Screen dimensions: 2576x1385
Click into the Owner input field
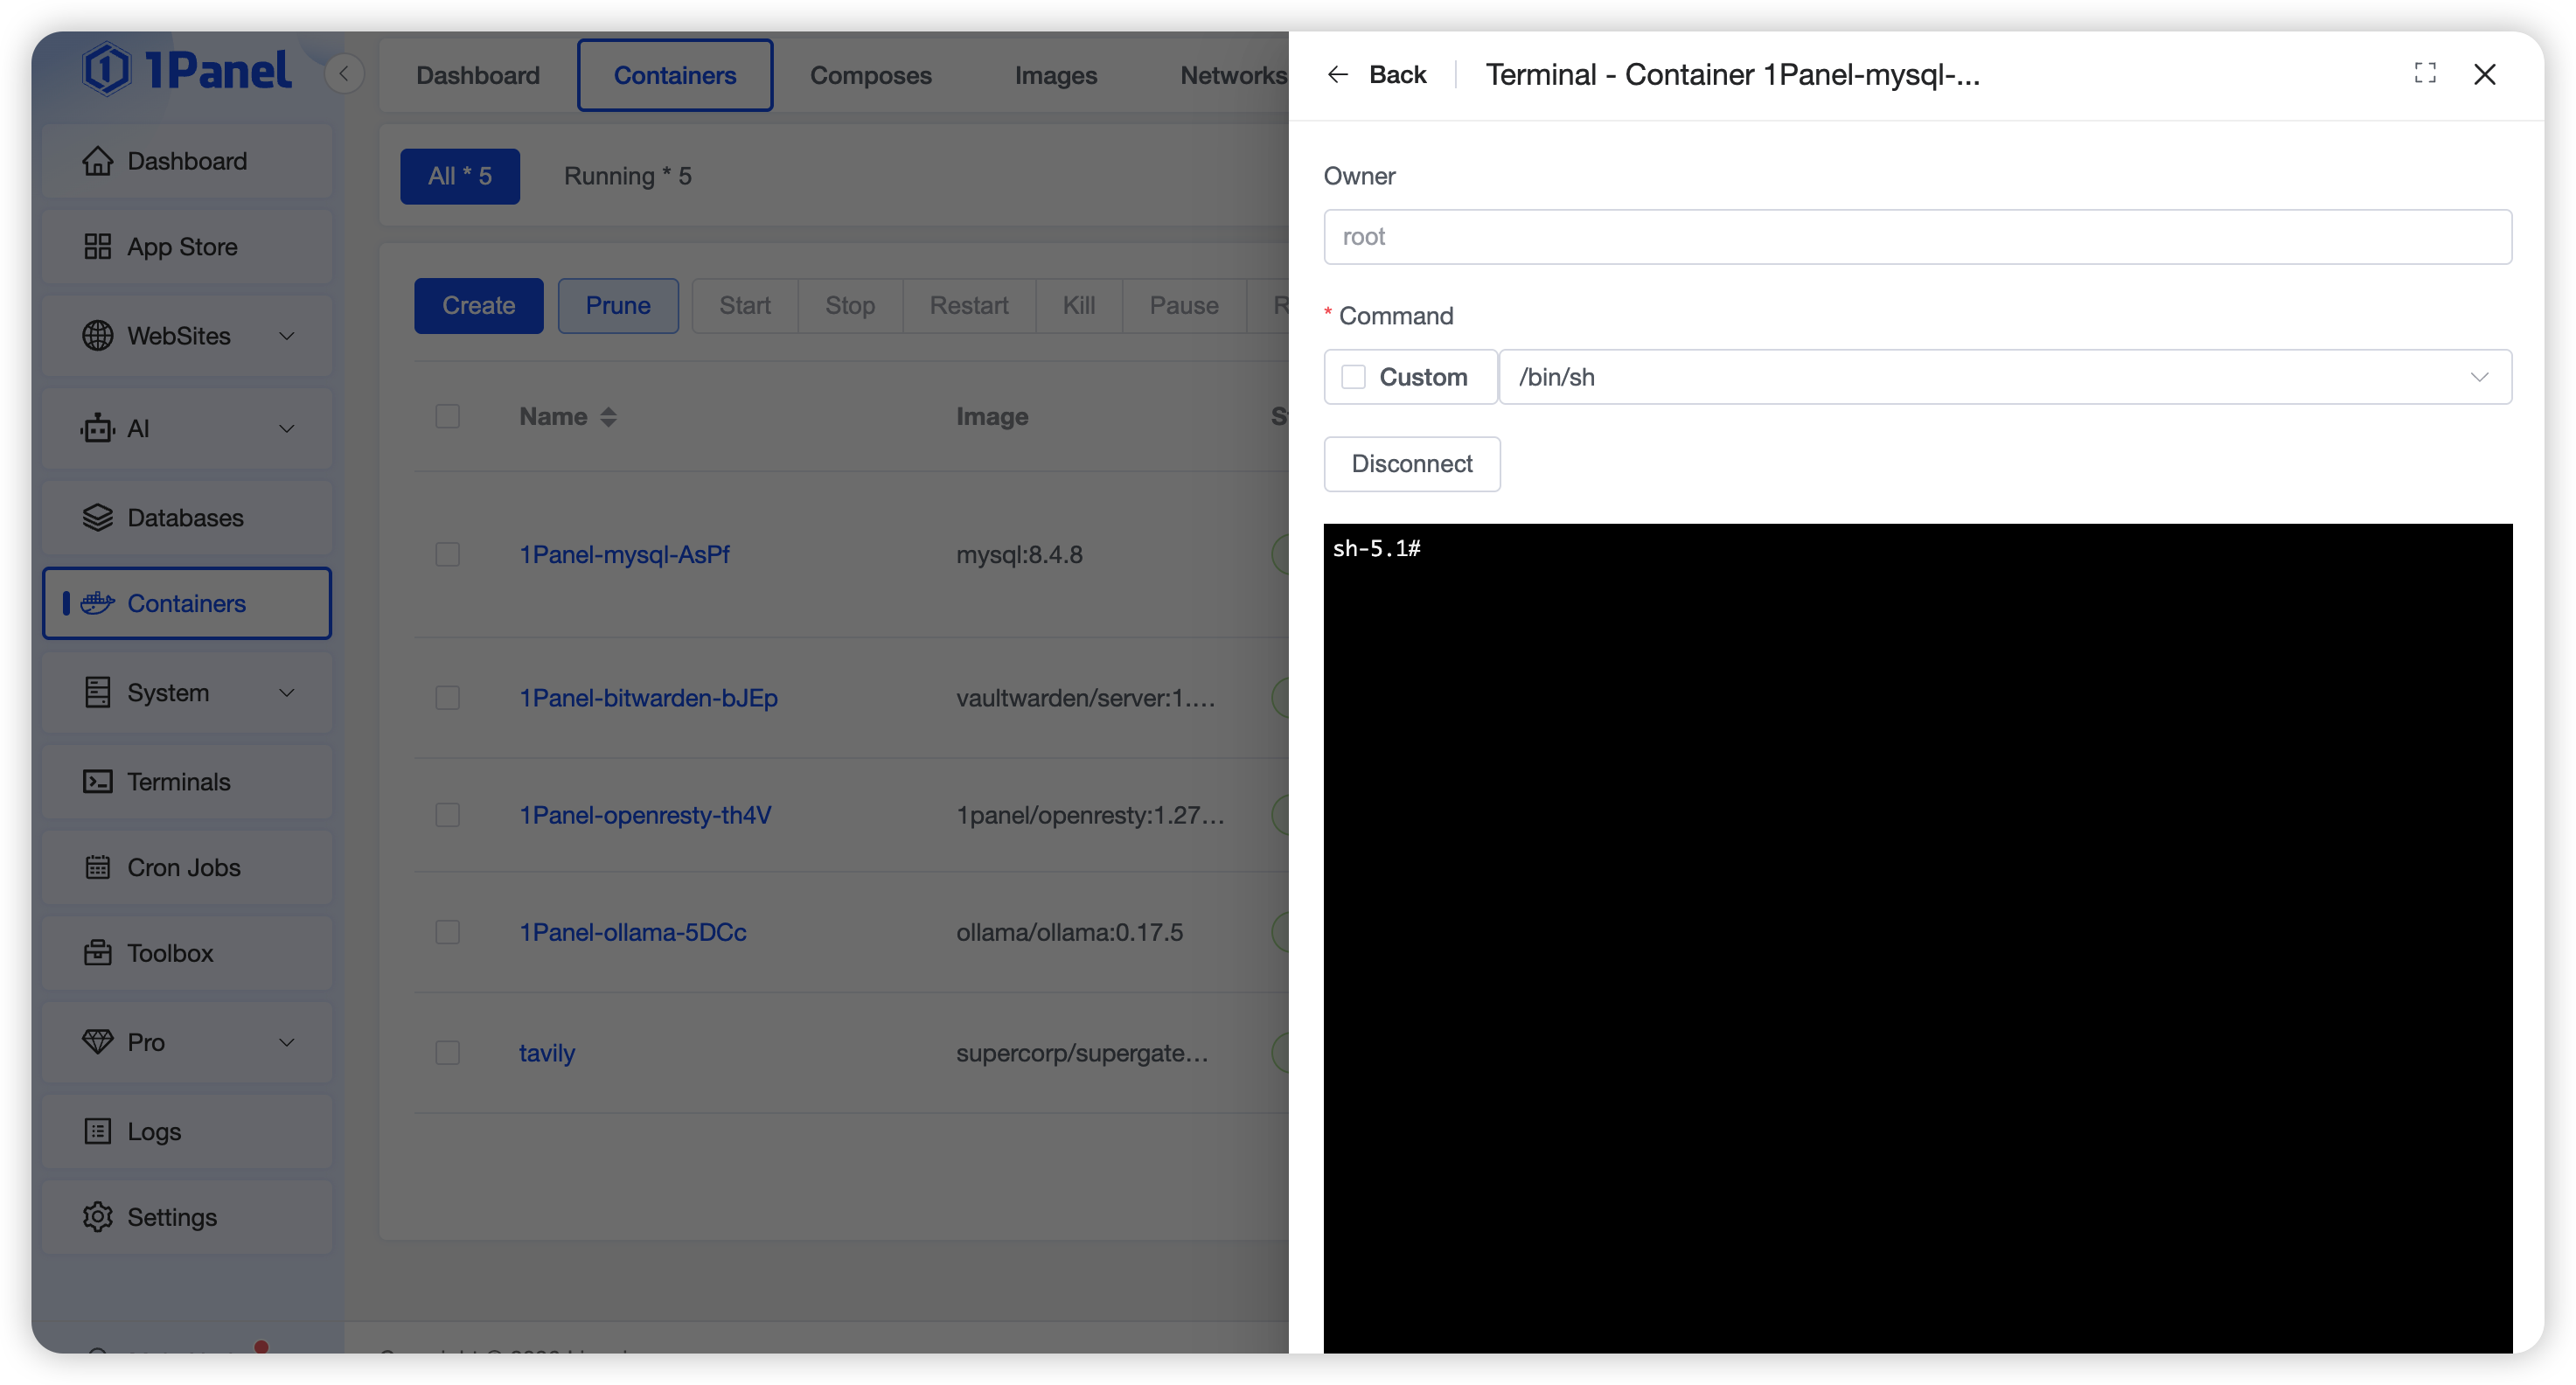coord(1916,237)
